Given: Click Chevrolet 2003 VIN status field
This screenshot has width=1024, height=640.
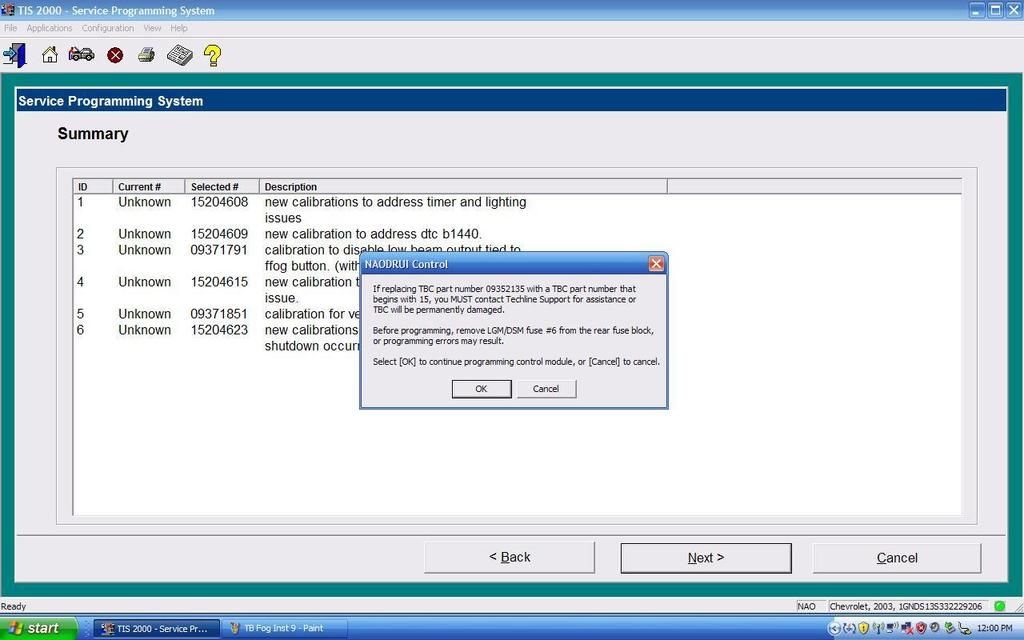Looking at the screenshot, I should (x=906, y=606).
